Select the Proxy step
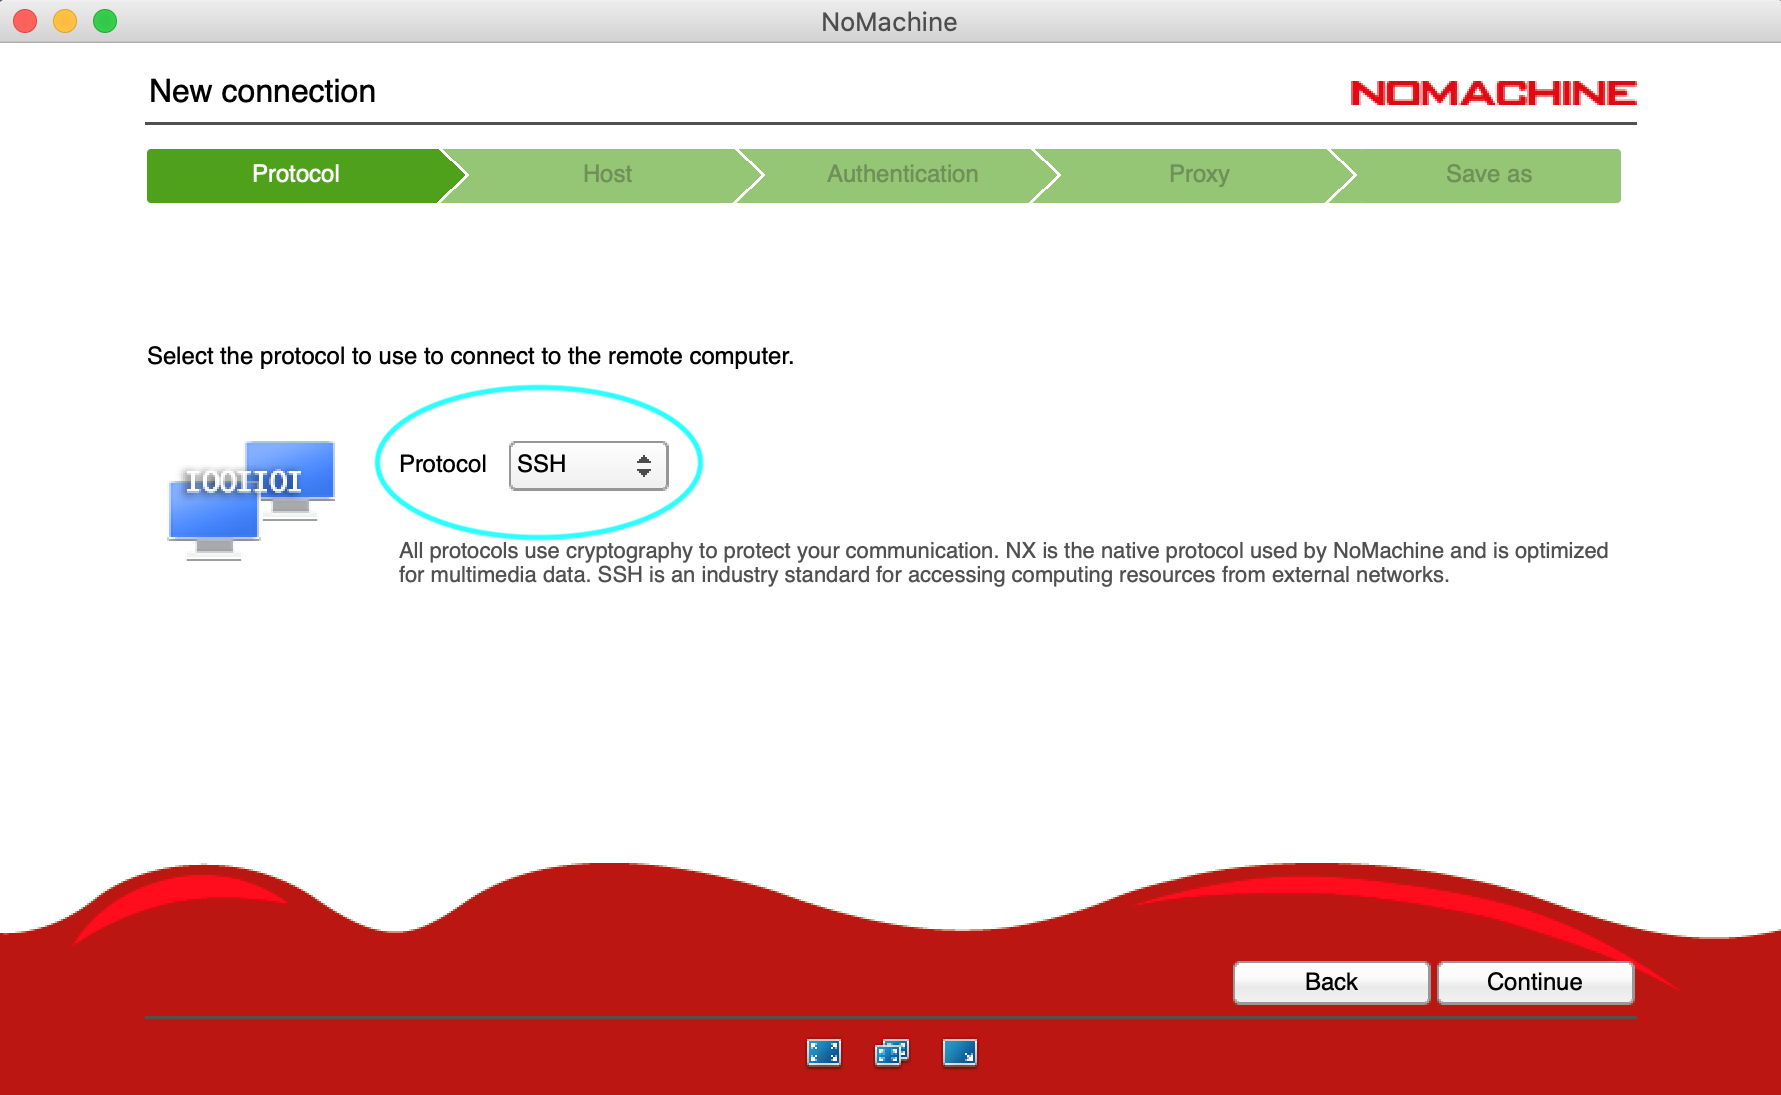 pyautogui.click(x=1198, y=175)
